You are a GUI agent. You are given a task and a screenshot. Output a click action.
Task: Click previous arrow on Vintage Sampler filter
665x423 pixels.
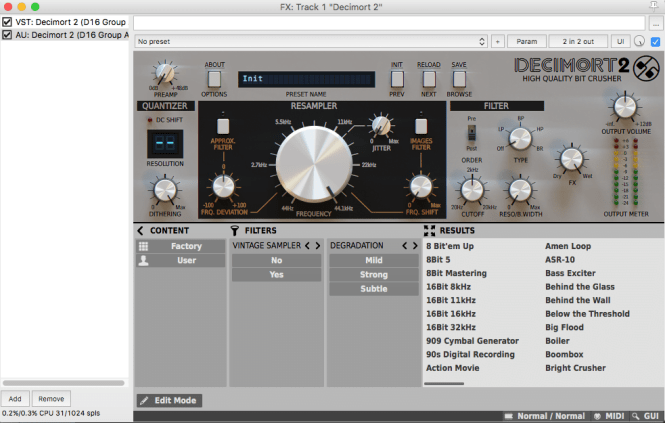pos(307,246)
